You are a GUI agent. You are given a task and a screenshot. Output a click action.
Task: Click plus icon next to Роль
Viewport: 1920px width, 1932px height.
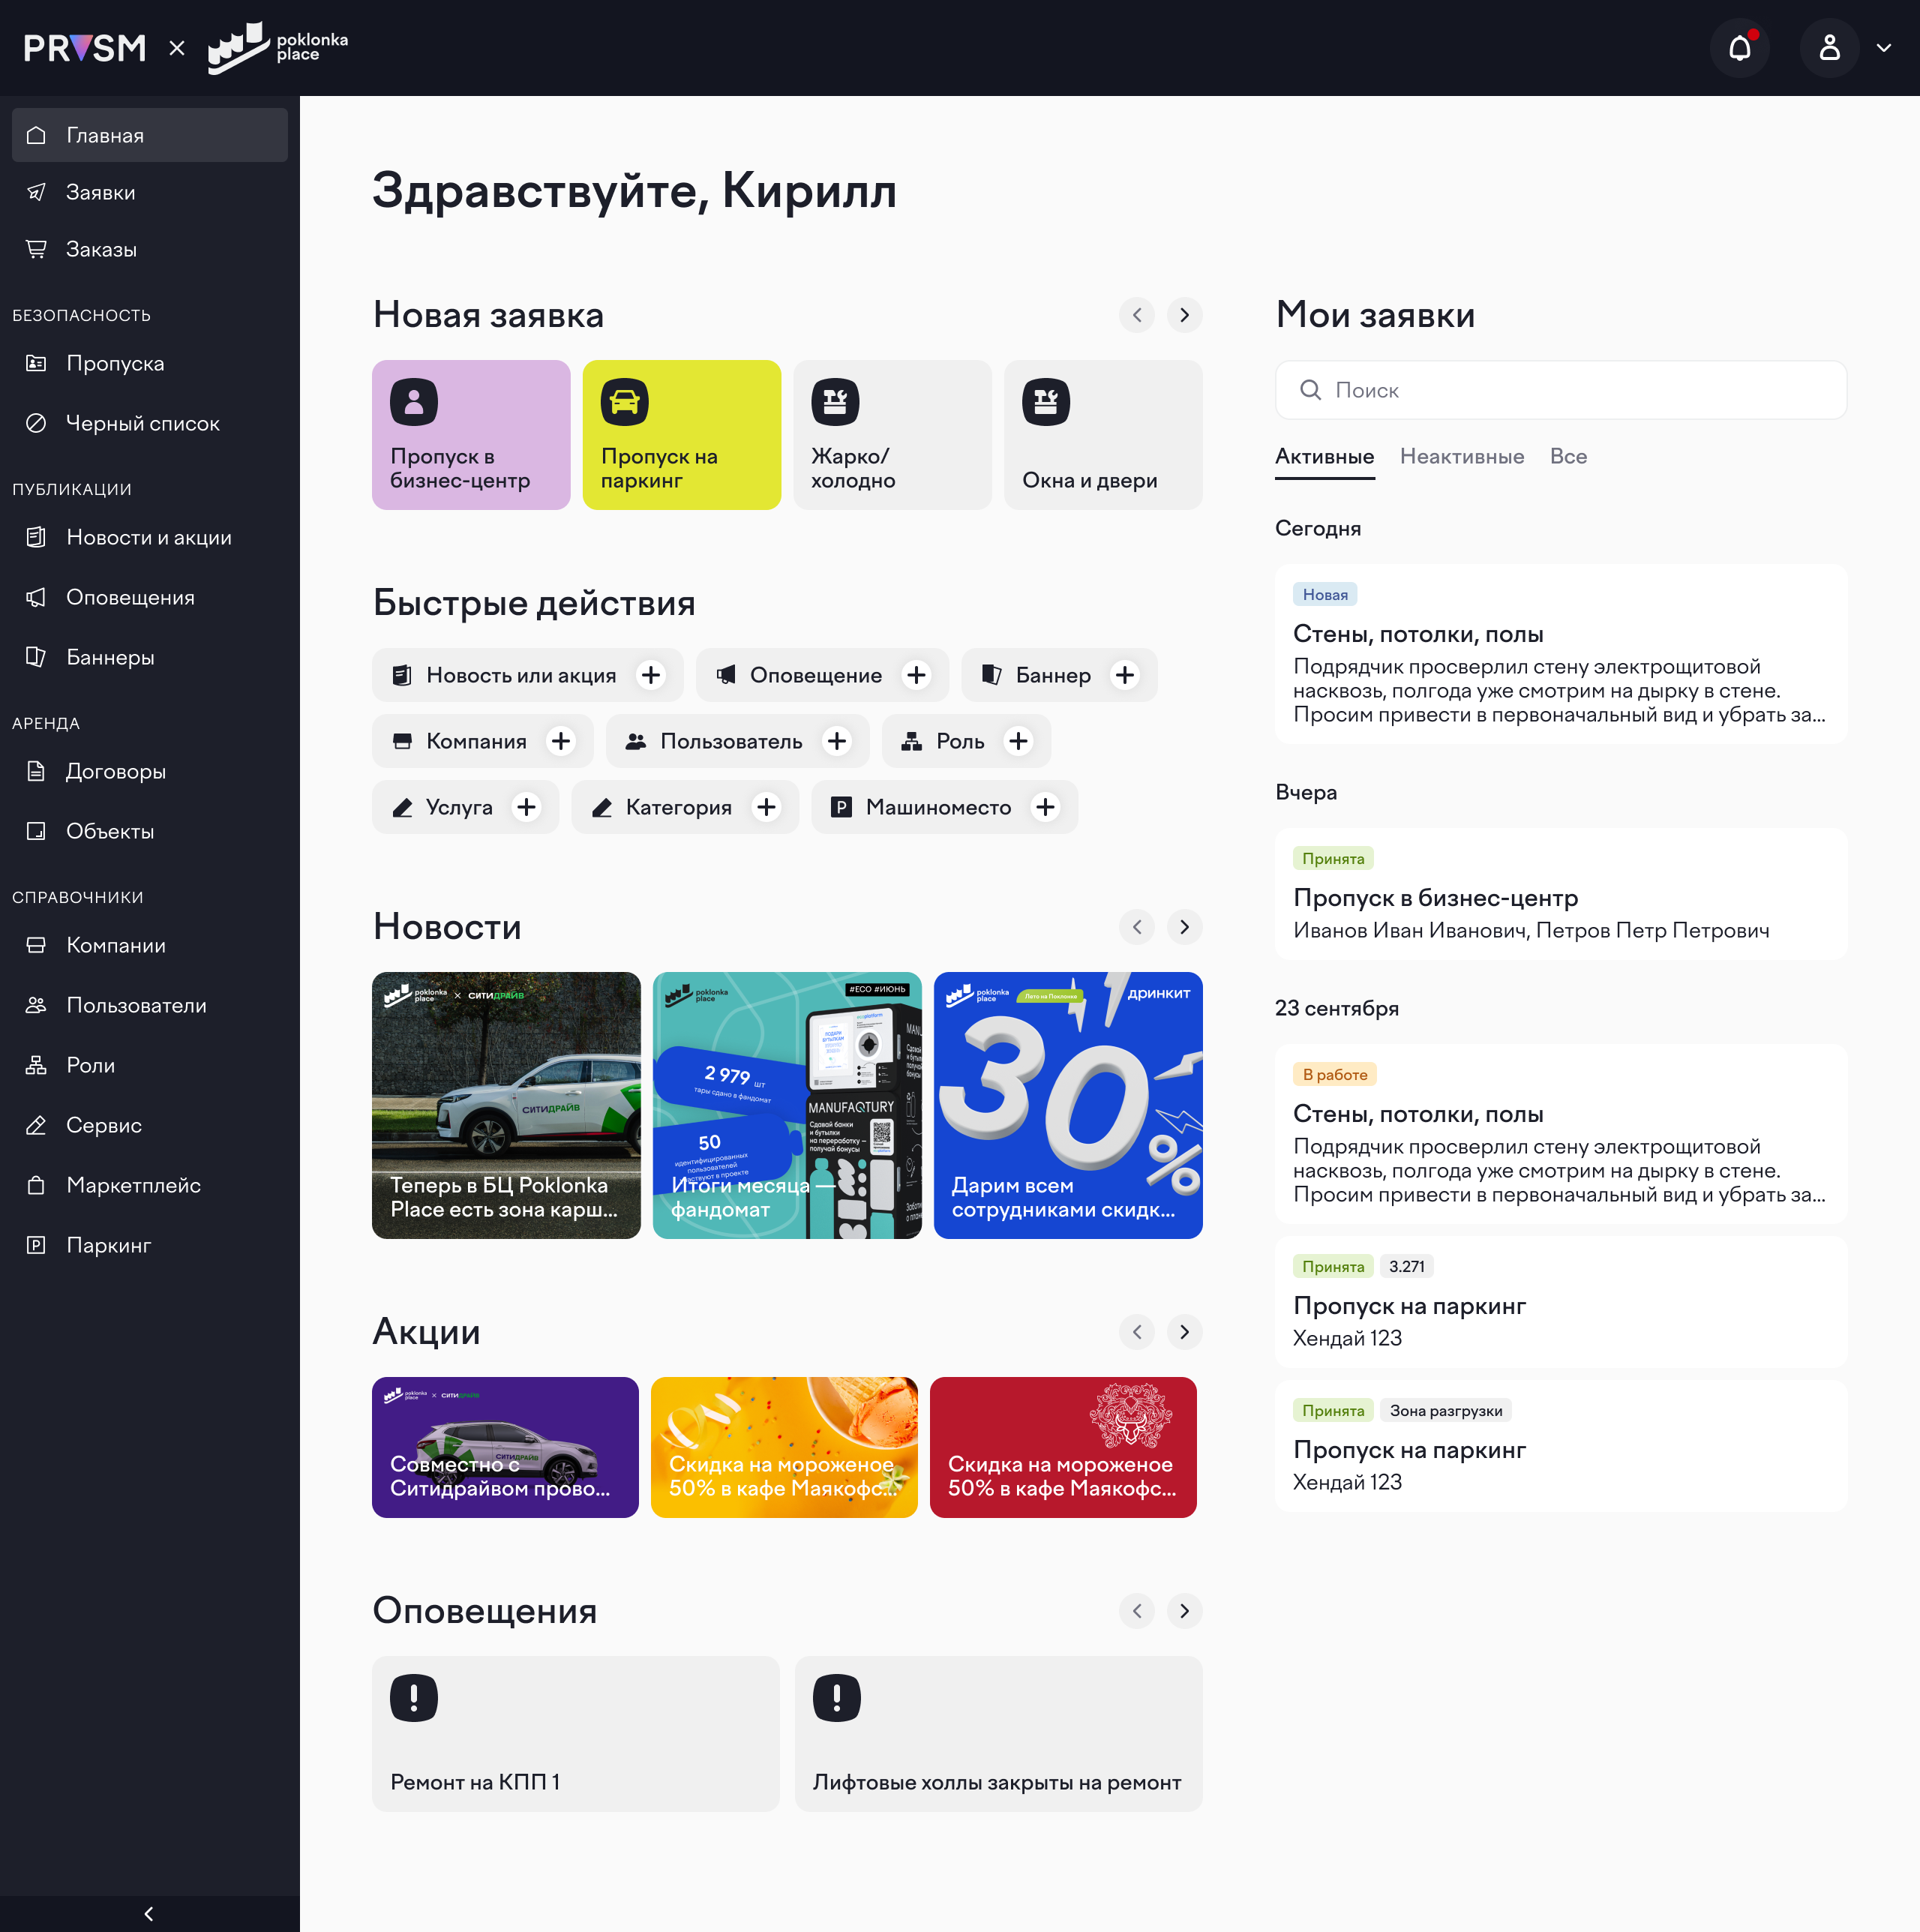click(x=1018, y=741)
